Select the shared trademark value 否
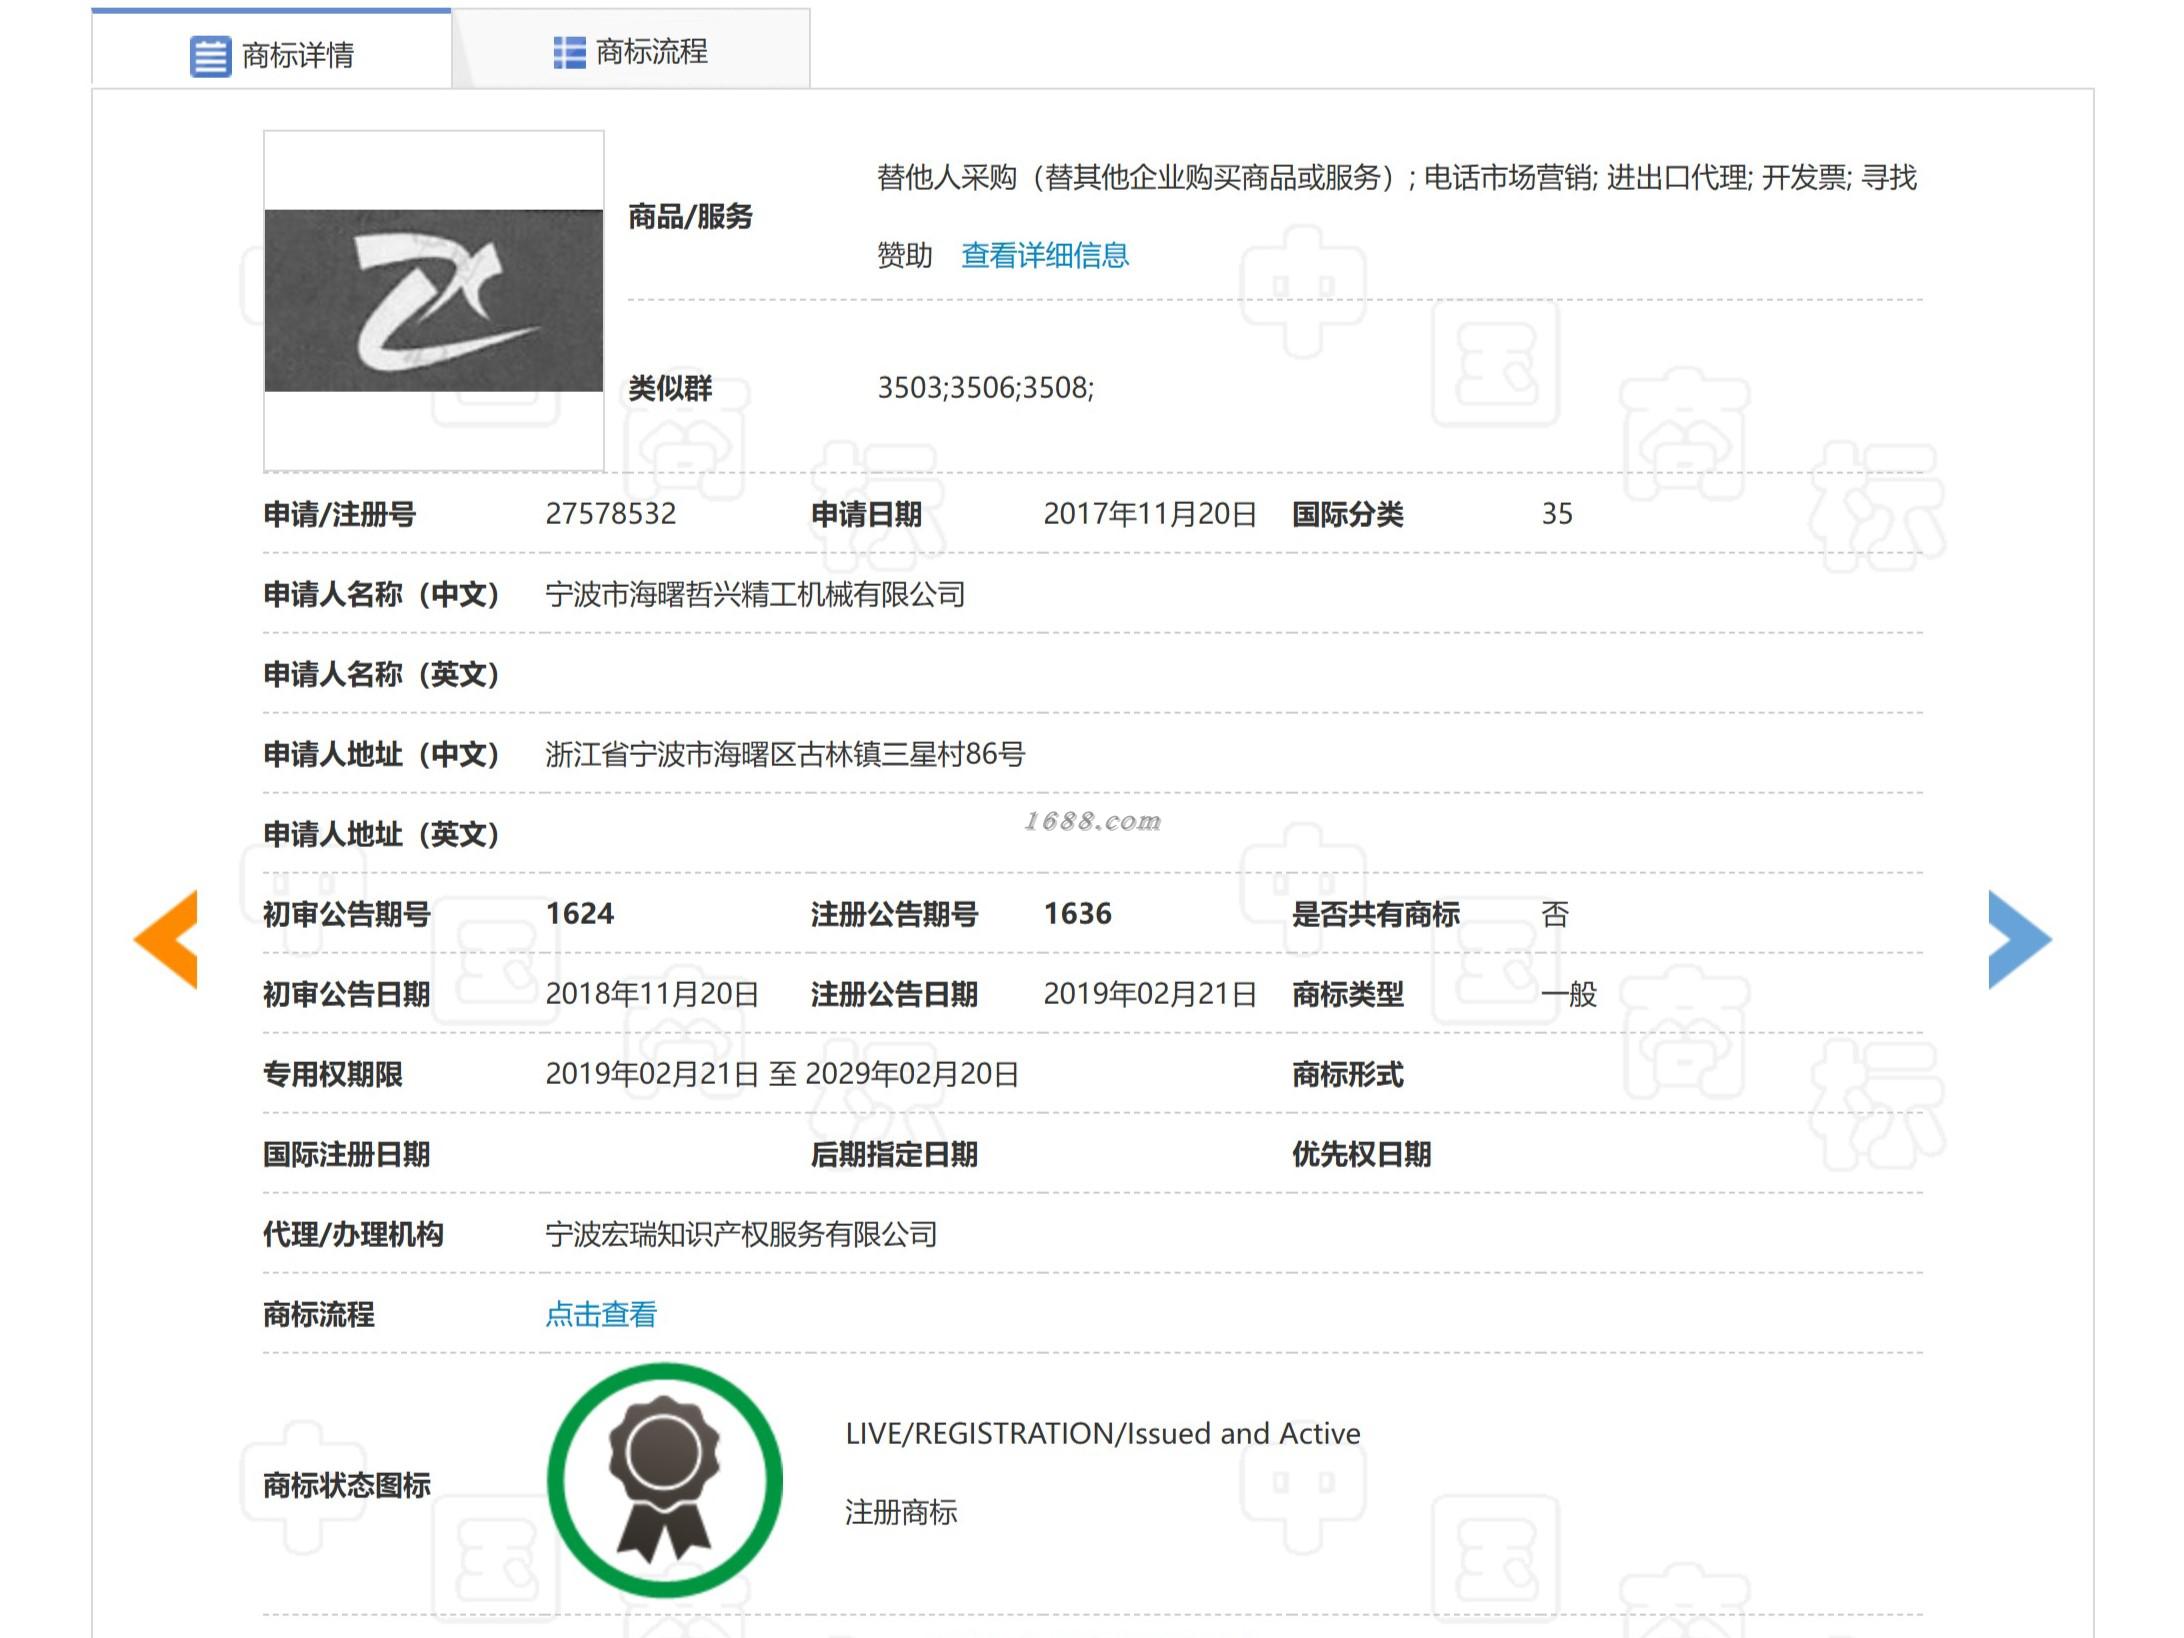This screenshot has height=1638, width=2184. coord(1555,914)
